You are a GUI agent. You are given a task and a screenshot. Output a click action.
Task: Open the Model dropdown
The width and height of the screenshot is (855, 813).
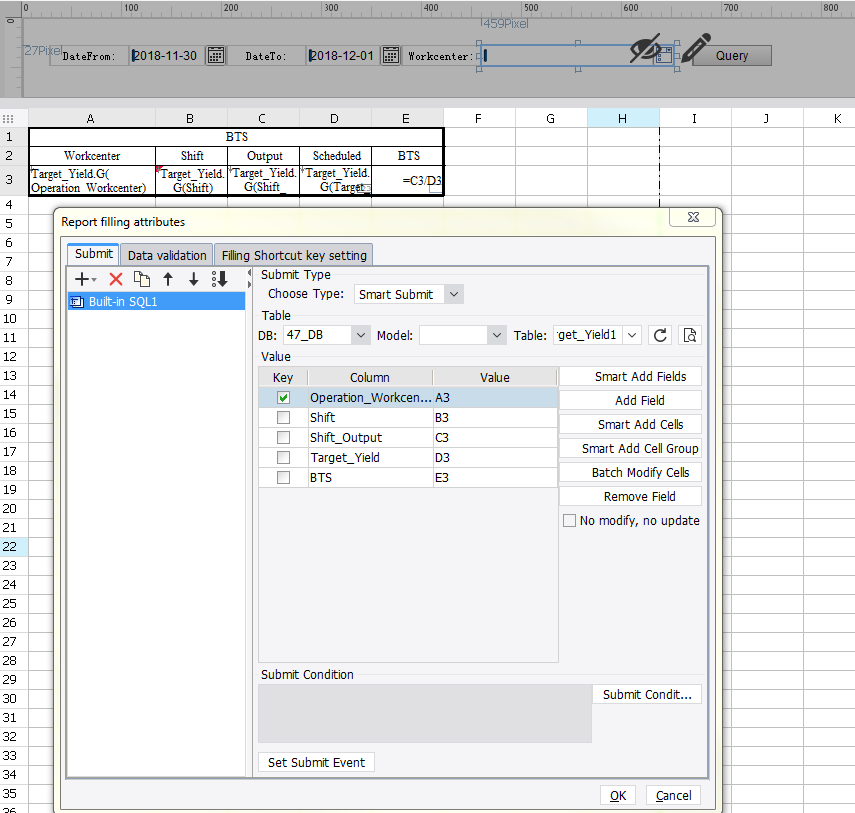(496, 335)
